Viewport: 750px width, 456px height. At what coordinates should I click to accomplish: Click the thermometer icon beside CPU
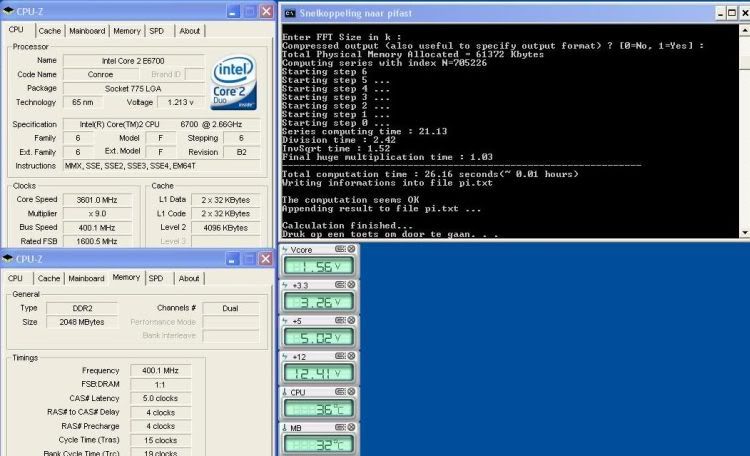pos(285,392)
